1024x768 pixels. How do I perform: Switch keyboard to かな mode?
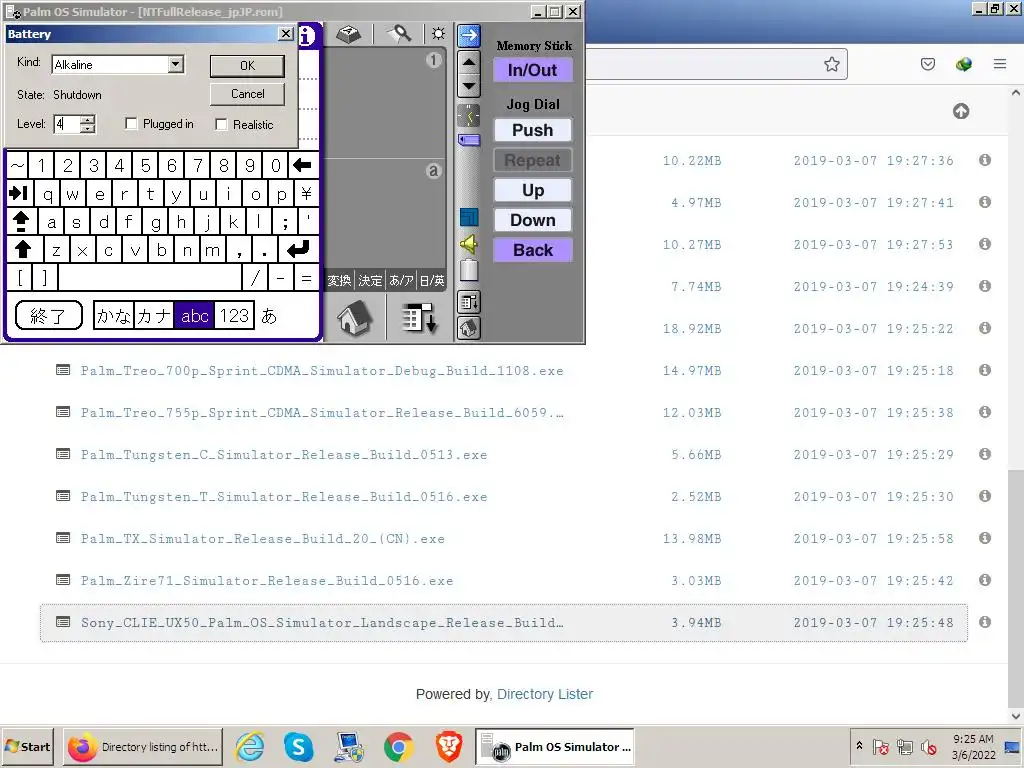click(114, 316)
